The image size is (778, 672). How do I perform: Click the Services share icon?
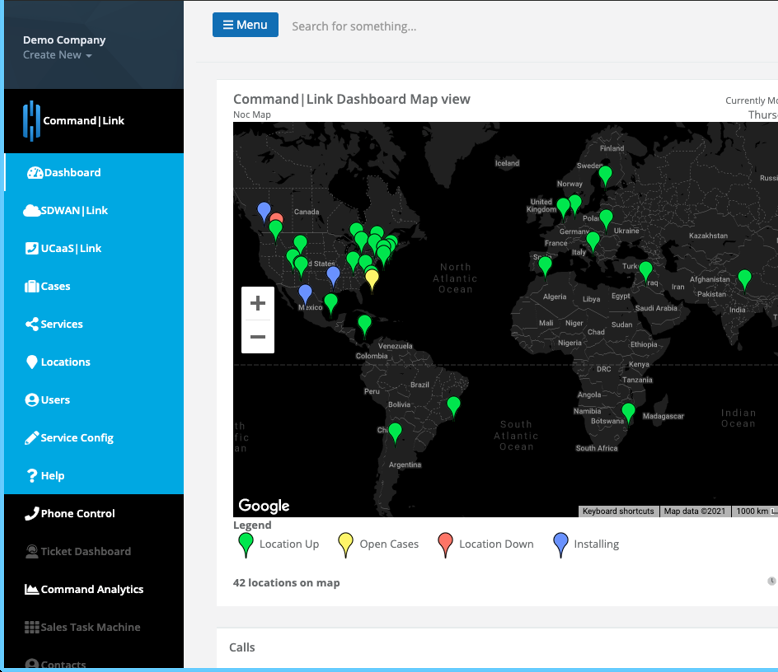[32, 324]
